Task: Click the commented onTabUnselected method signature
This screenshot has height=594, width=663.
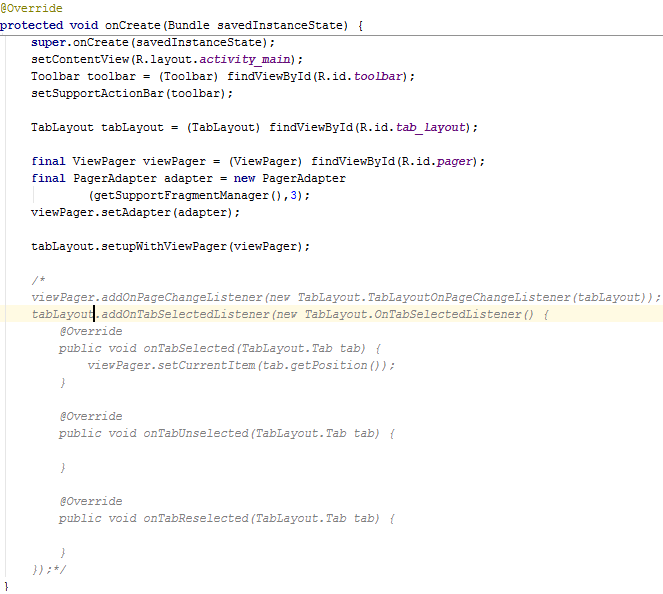Action: 227,433
